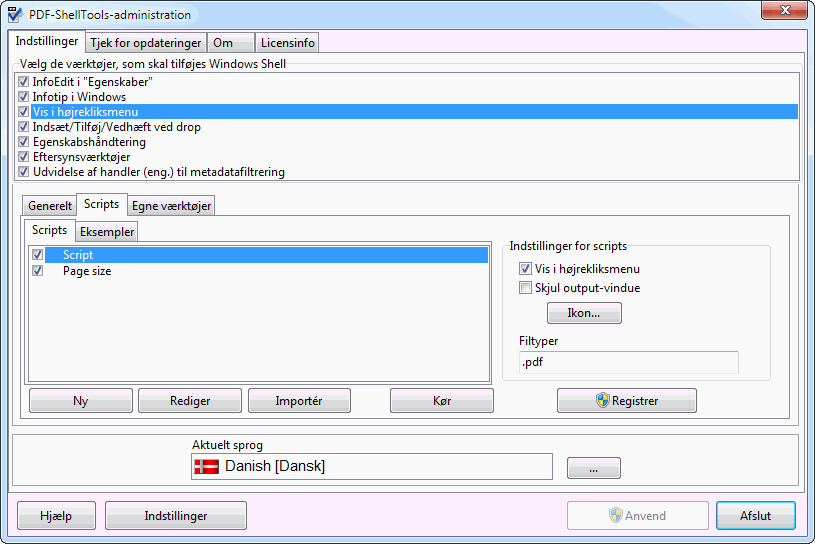Enable Skjul output-vindue checkbox
Viewport: 815px width, 544px height.
525,288
